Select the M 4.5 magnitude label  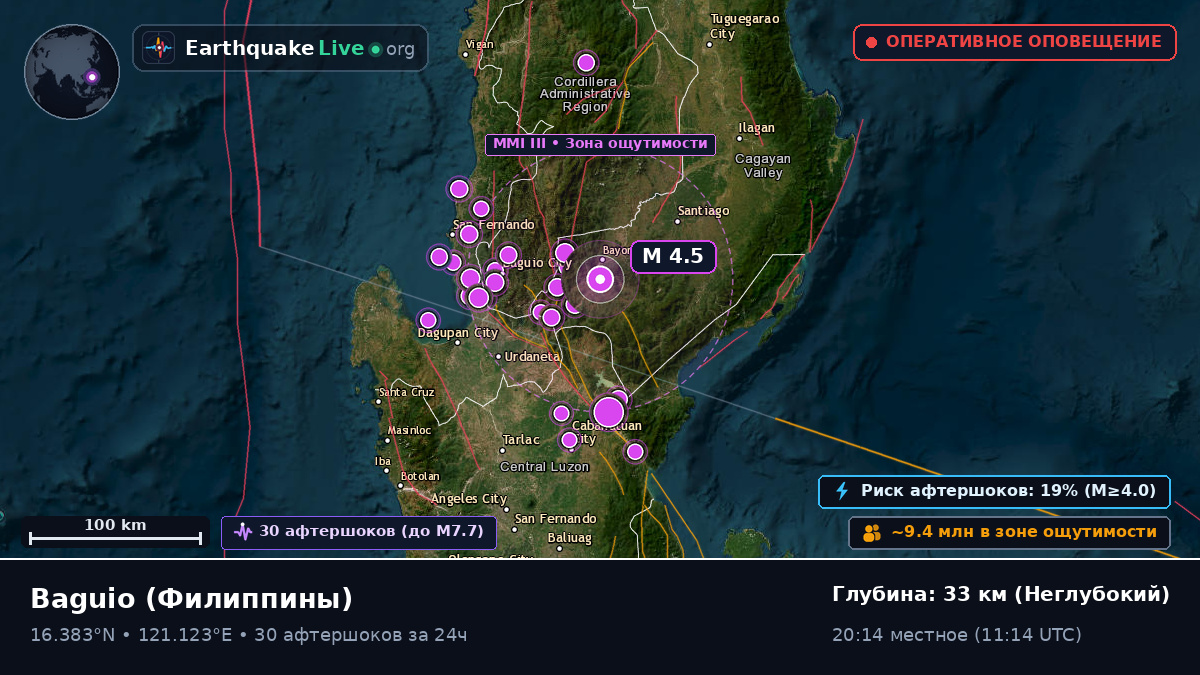click(x=673, y=256)
